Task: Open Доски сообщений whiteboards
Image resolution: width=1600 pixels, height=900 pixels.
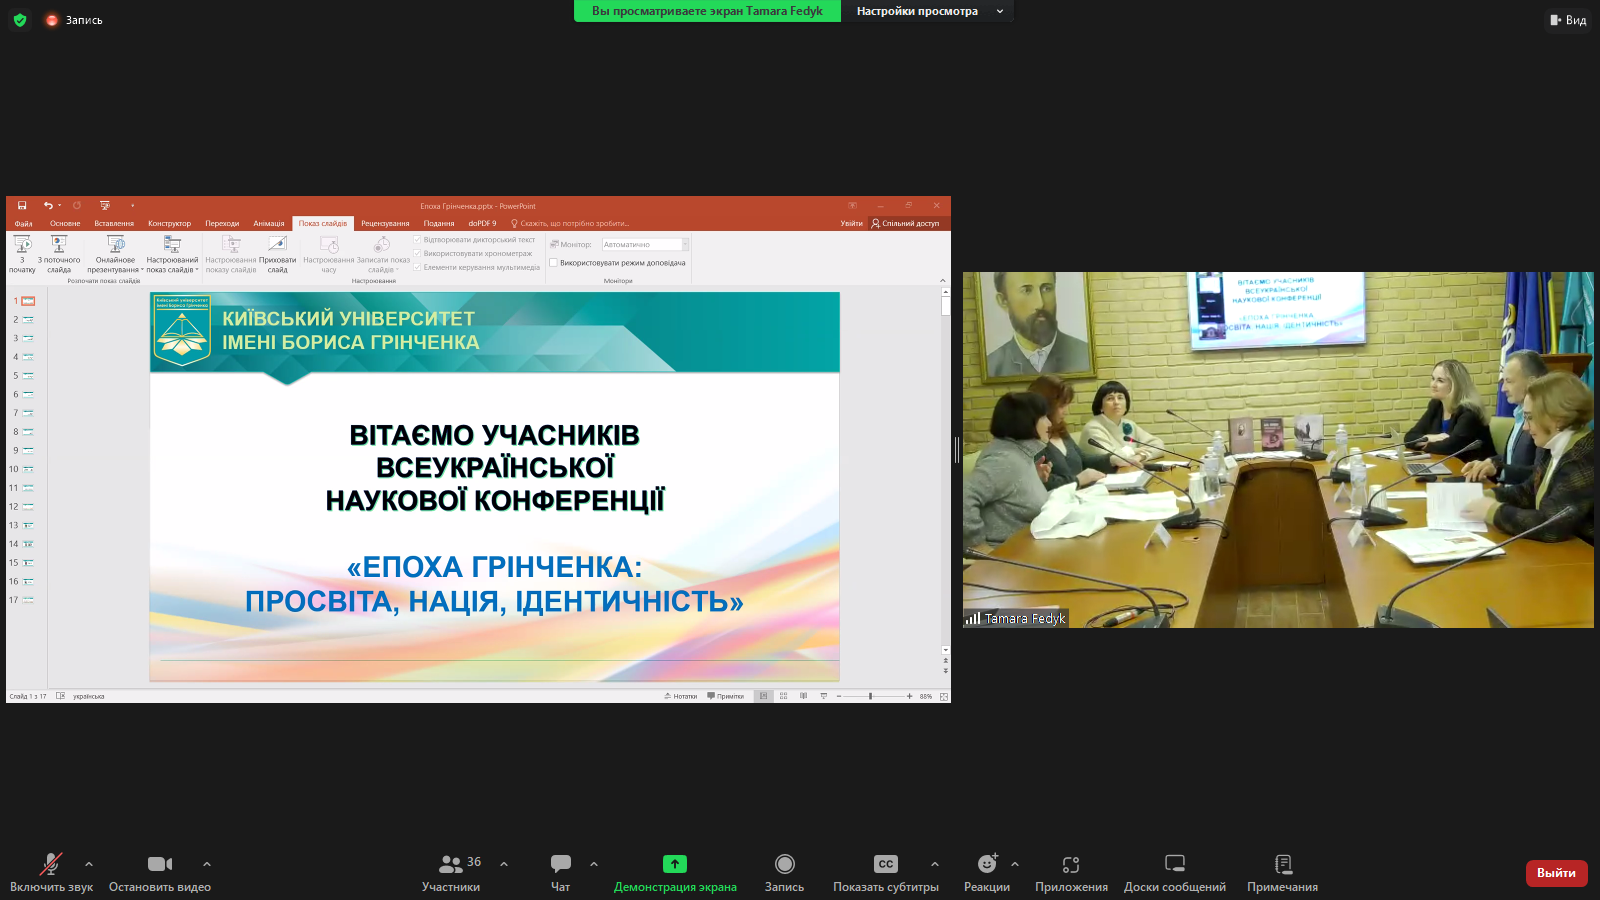Action: [1174, 871]
